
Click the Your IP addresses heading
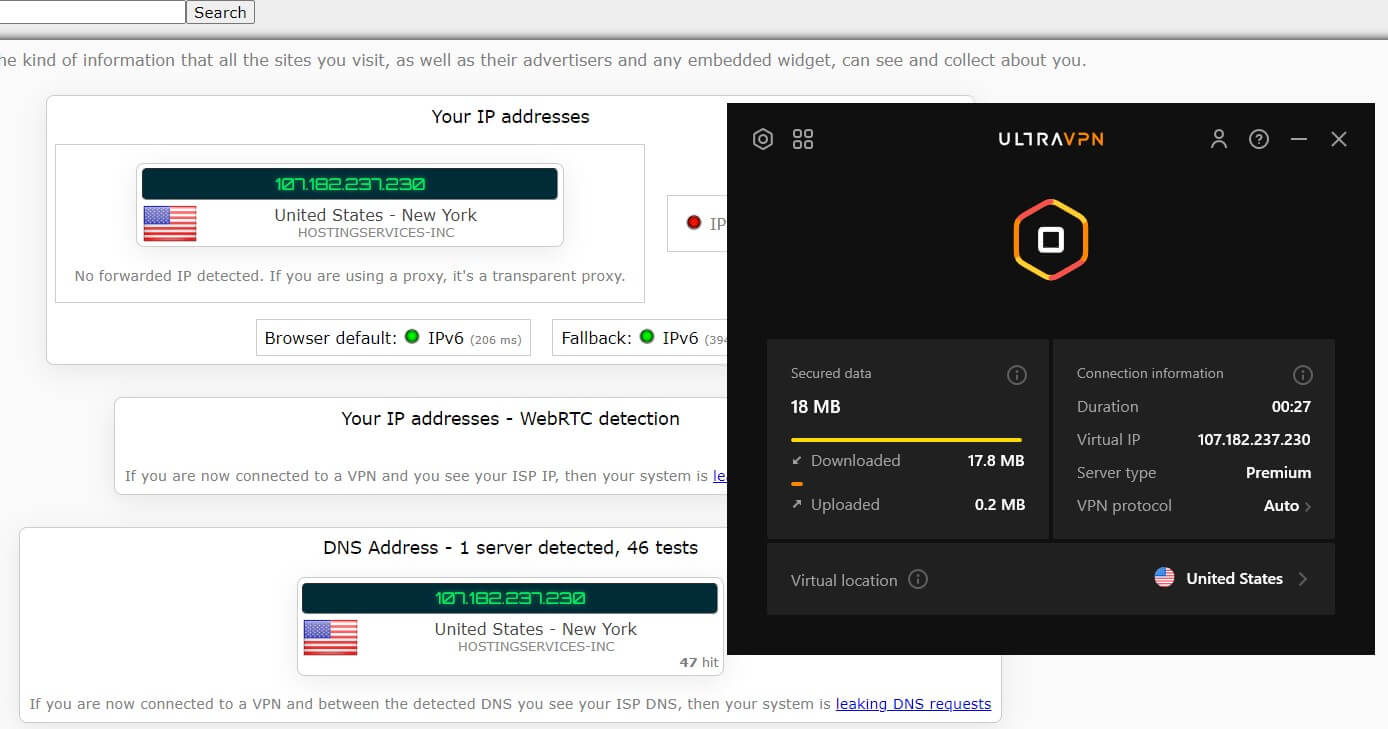click(x=510, y=117)
